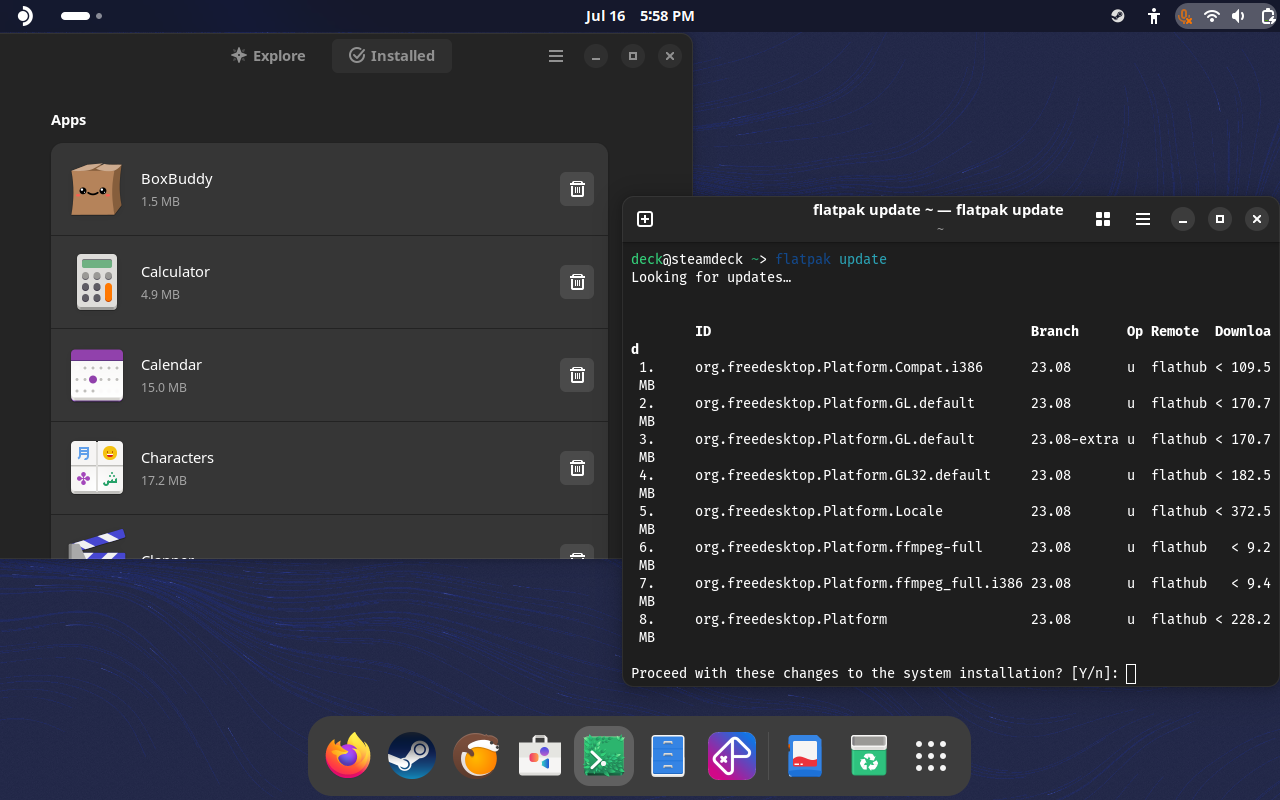
Task: Open the accessibility menu in top bar
Action: 1154,16
